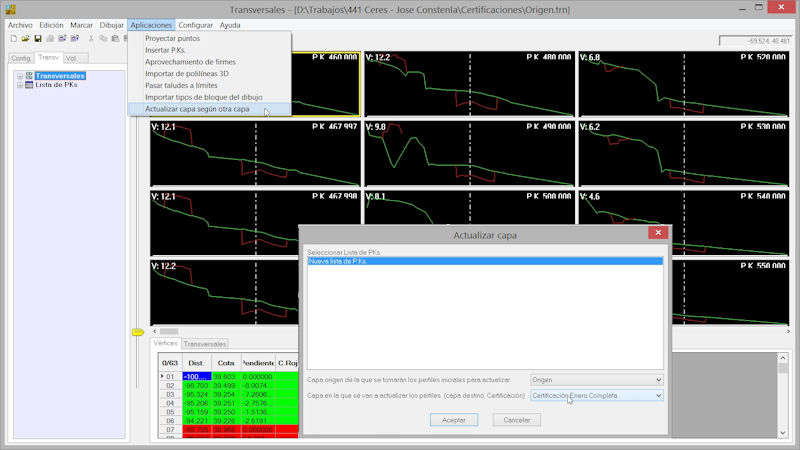Click the horizontal scrollbar left arrow
This screenshot has height=450, width=800.
tap(155, 331)
